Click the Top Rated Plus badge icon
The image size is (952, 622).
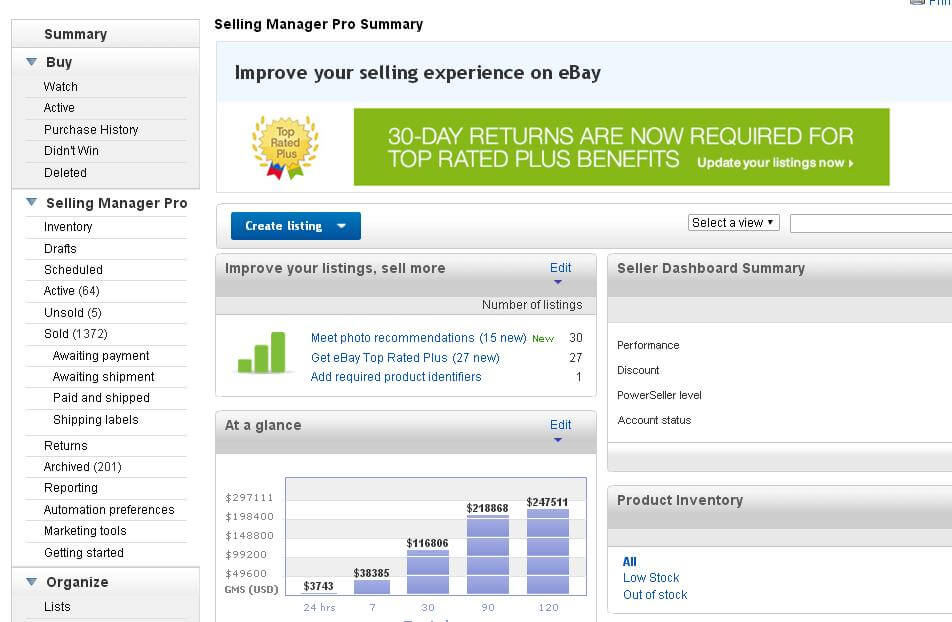click(285, 147)
